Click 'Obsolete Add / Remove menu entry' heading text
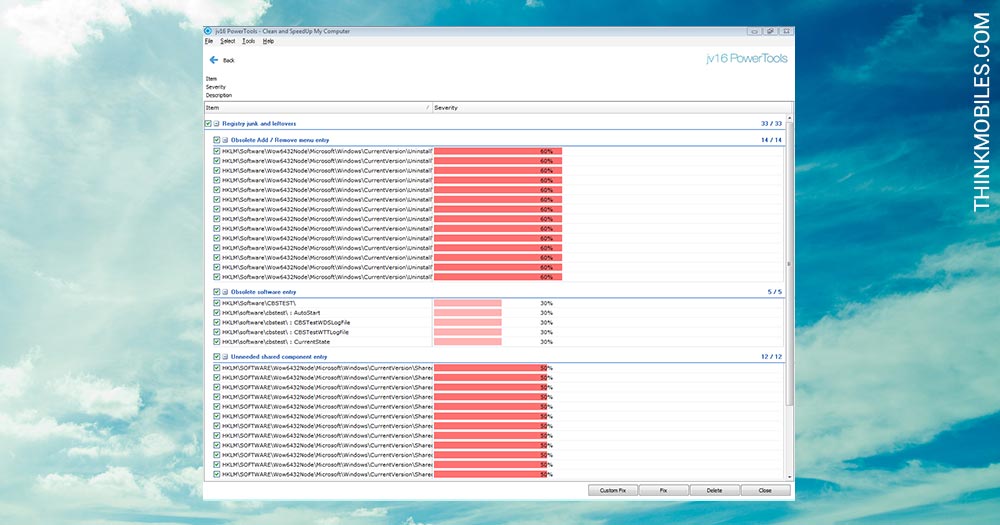The height and width of the screenshot is (525, 1000). (x=280, y=140)
